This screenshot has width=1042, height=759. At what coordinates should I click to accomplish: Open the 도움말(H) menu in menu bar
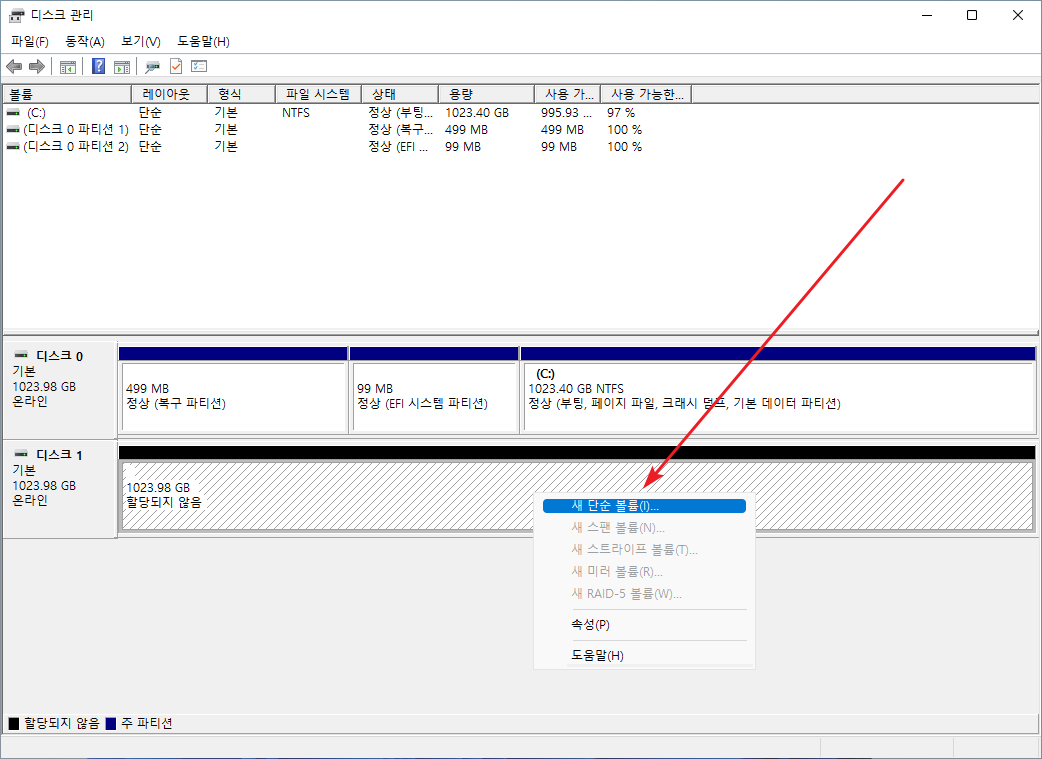pyautogui.click(x=203, y=41)
